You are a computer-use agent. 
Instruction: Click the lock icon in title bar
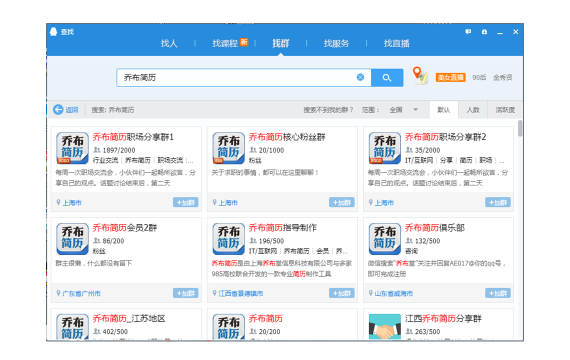tap(484, 32)
